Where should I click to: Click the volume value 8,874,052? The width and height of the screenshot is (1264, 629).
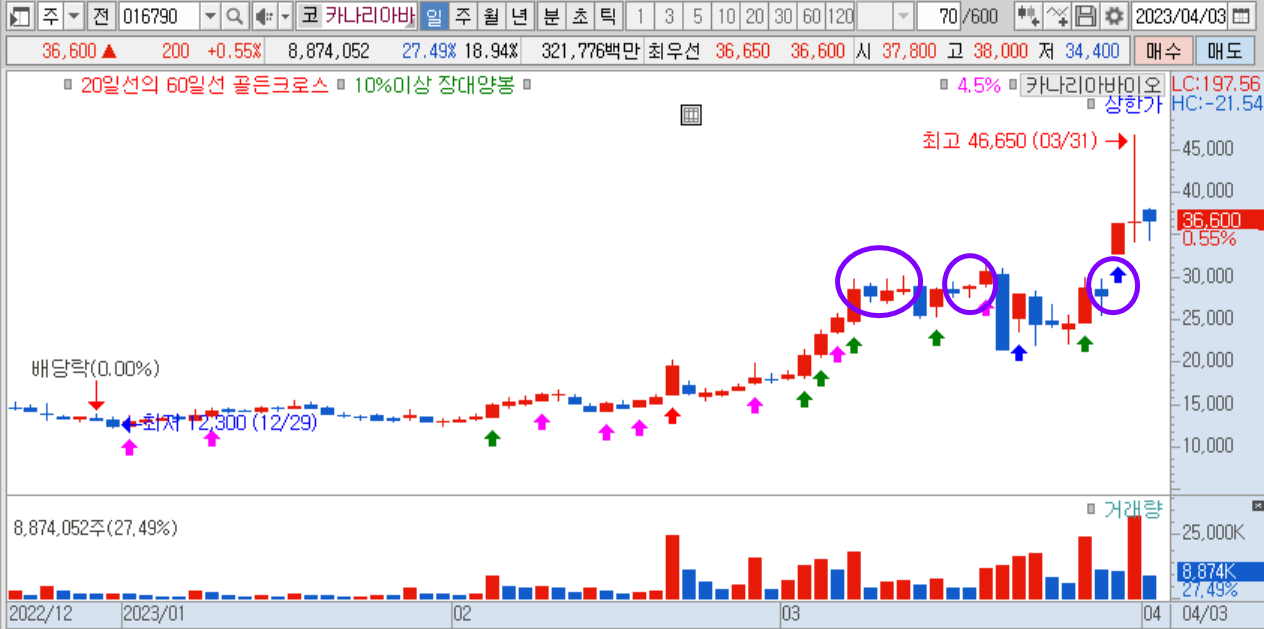coord(328,52)
